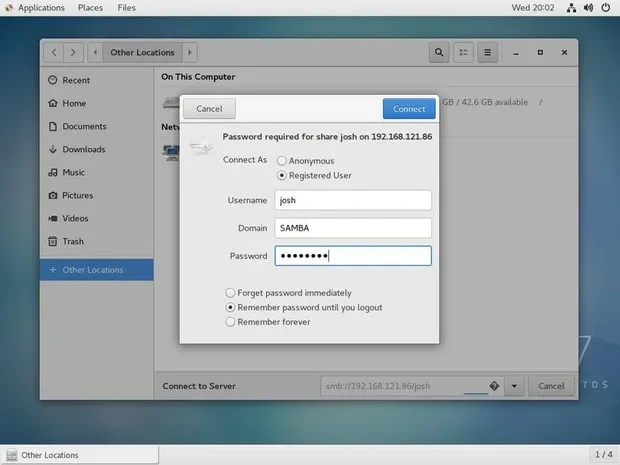Focus the Password input field
Viewport: 620px width, 465px height.
pos(353,256)
